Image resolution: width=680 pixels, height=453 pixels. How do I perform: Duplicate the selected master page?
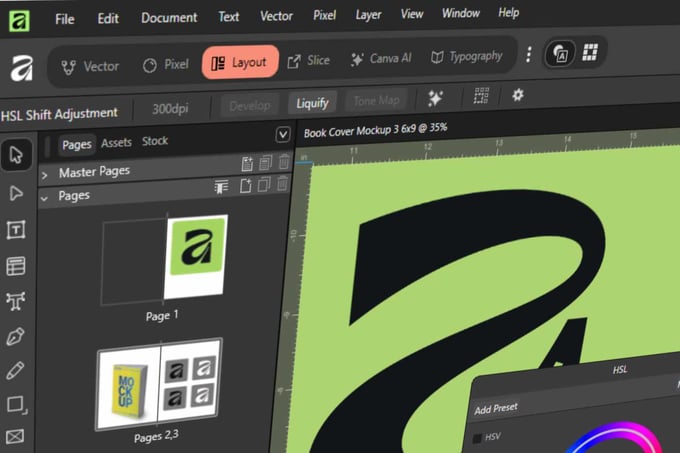[265, 163]
